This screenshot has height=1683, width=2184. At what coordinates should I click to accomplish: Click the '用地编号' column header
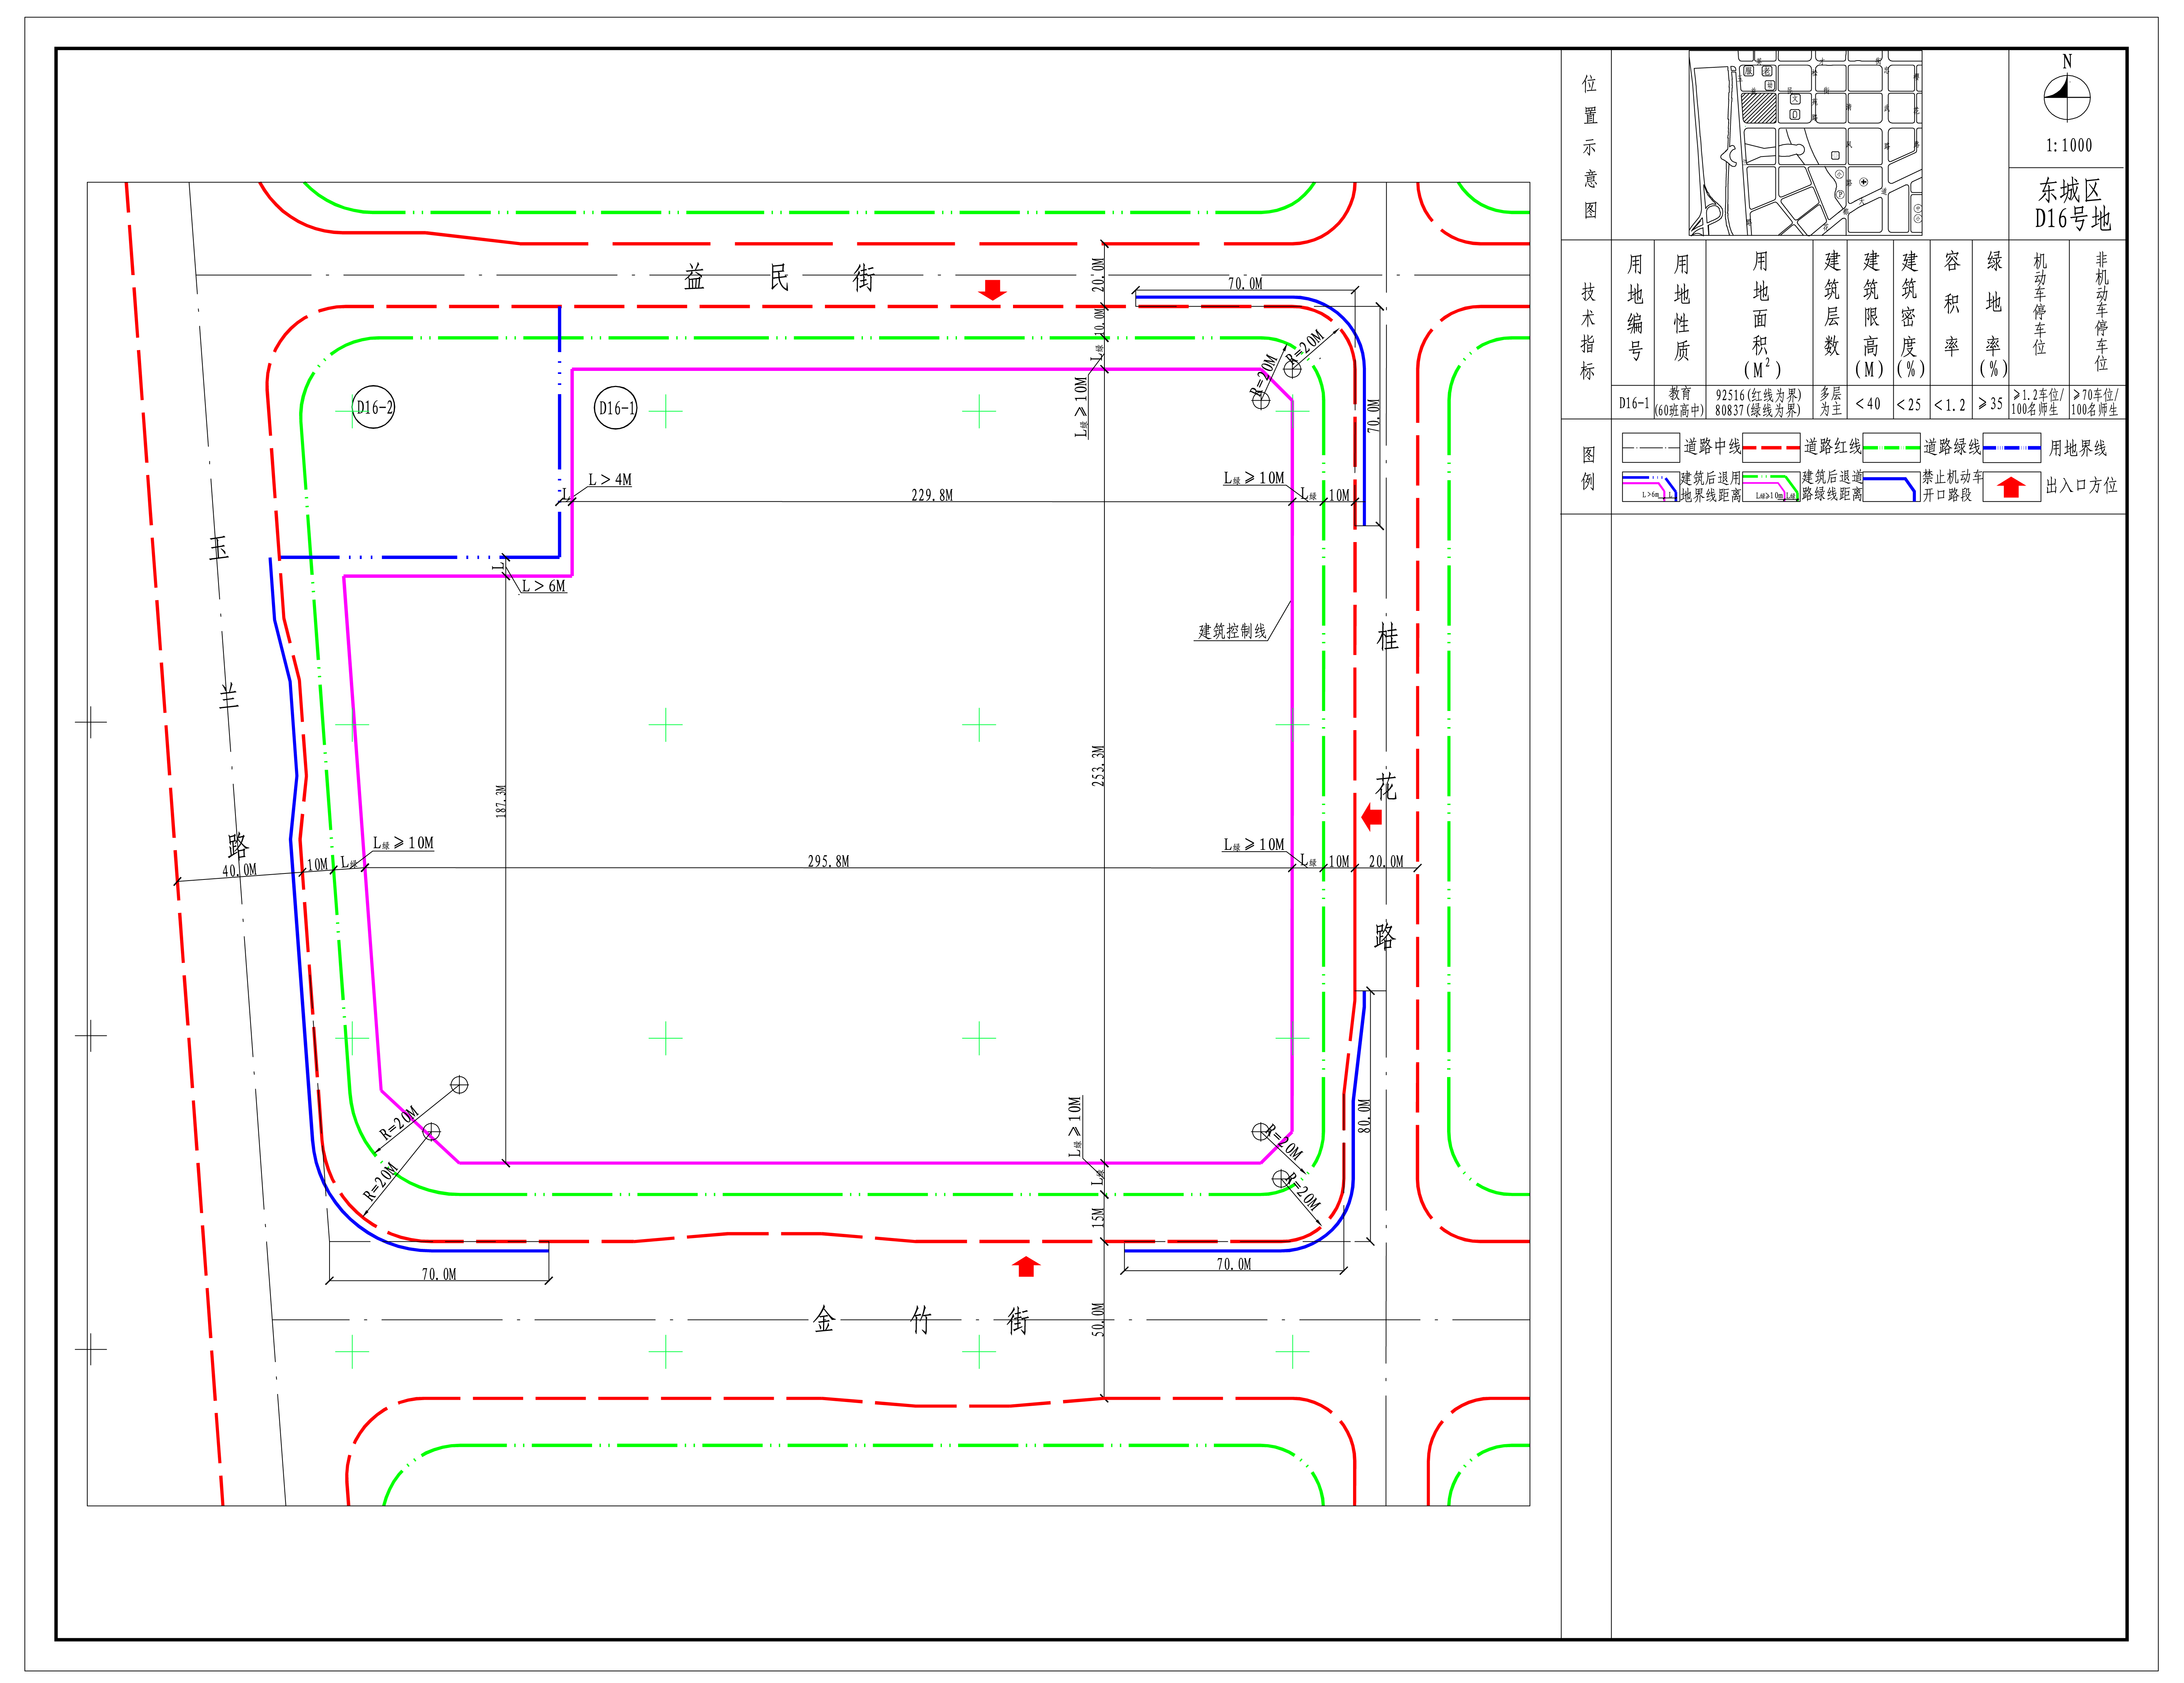(1635, 308)
